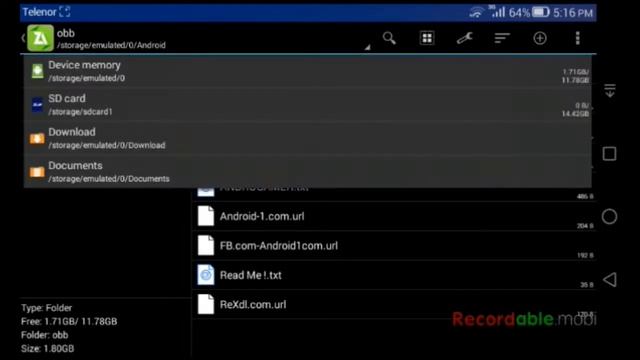Tap the Device memory icon
Image resolution: width=640 pixels, height=360 pixels.
click(x=37, y=71)
